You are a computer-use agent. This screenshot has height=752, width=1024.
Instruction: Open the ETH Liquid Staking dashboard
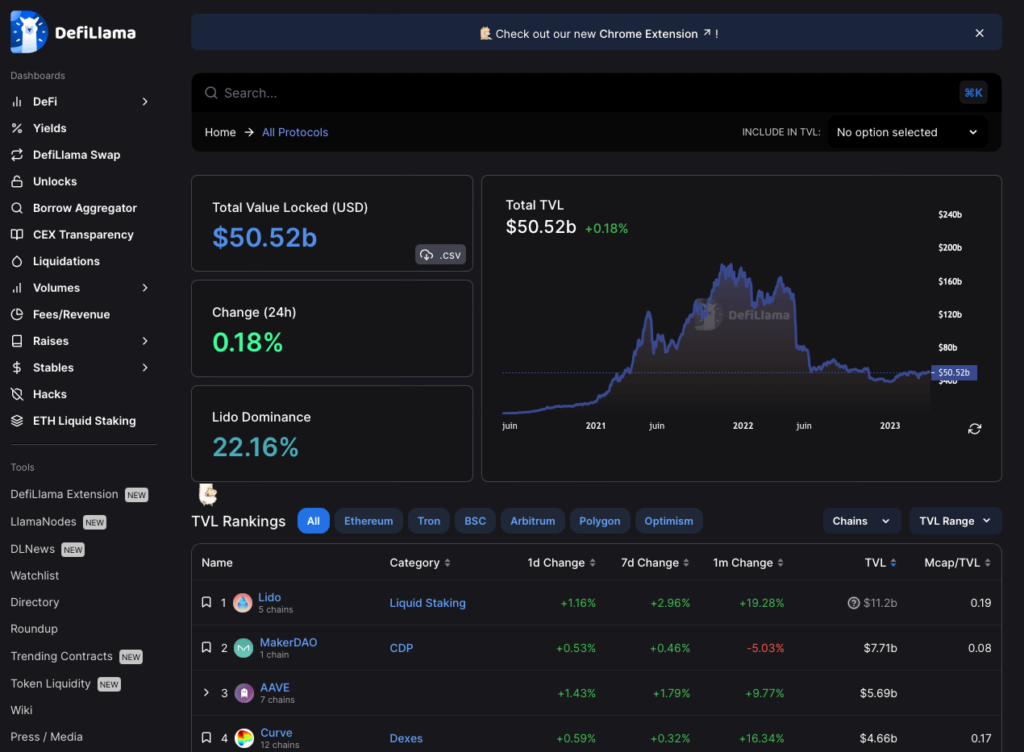coord(84,421)
